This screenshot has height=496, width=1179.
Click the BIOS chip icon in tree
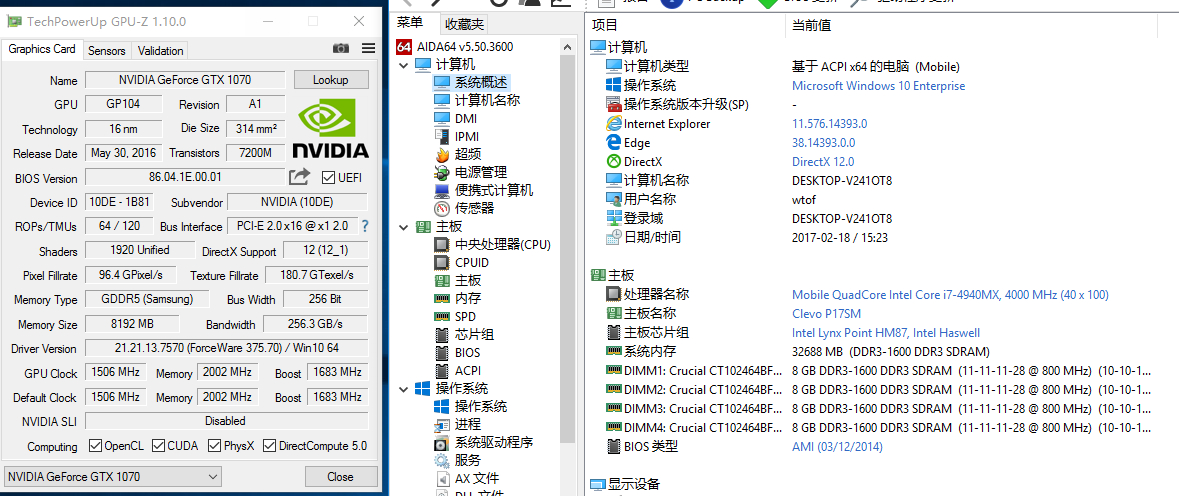(441, 352)
